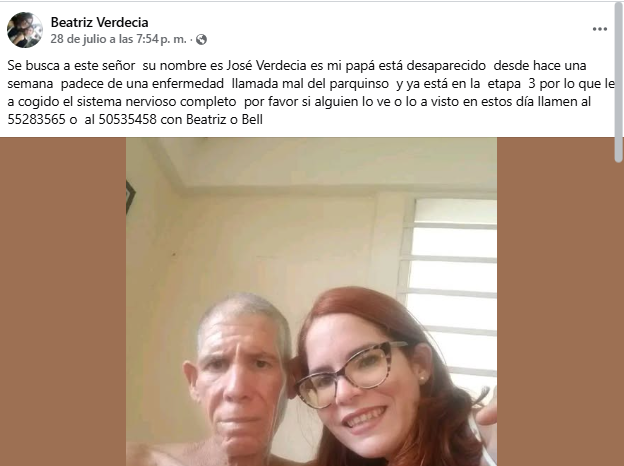
Task: Open the 28 de julio timestamp link
Action: point(119,39)
